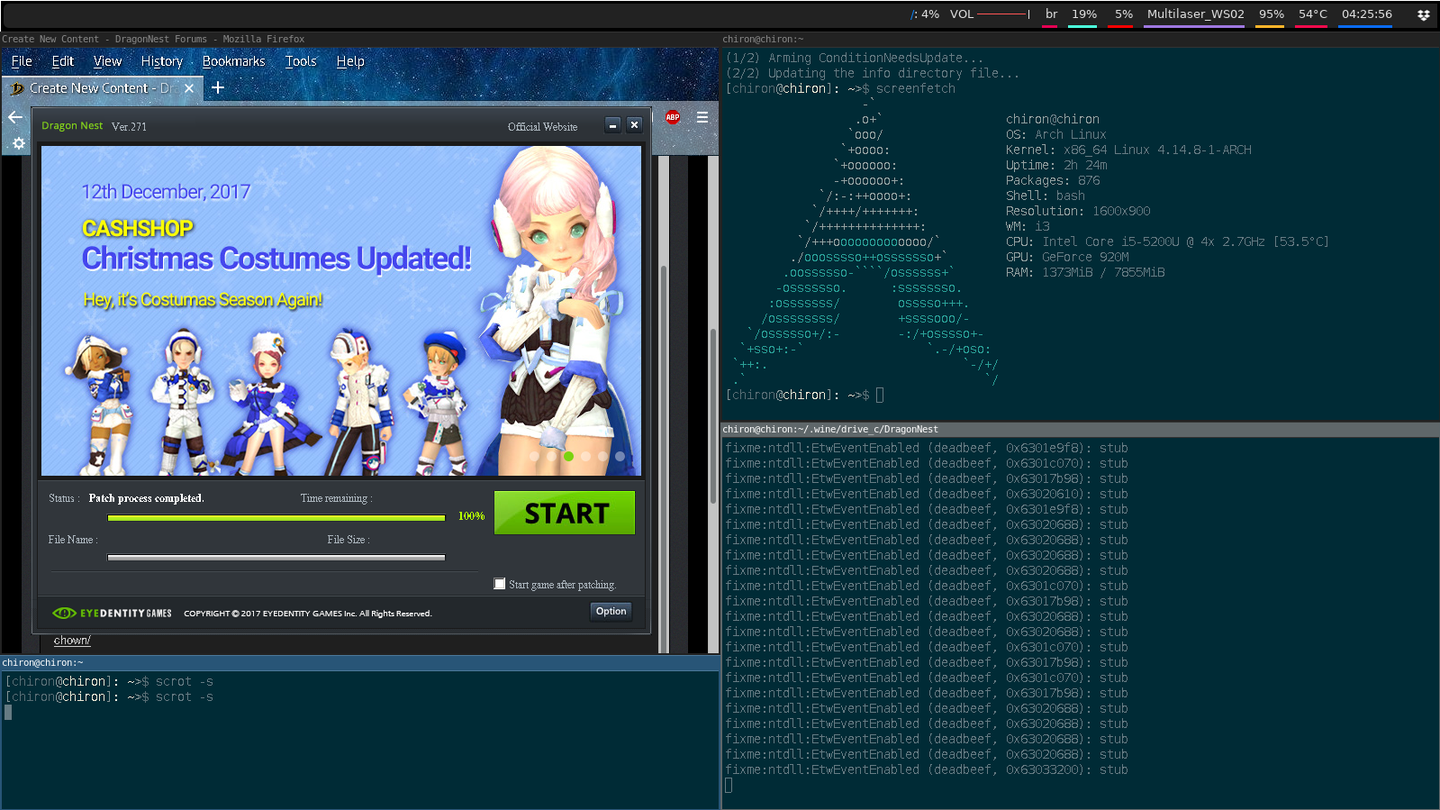Close the Create New Content tab
The height and width of the screenshot is (810, 1440).
pyautogui.click(x=191, y=88)
